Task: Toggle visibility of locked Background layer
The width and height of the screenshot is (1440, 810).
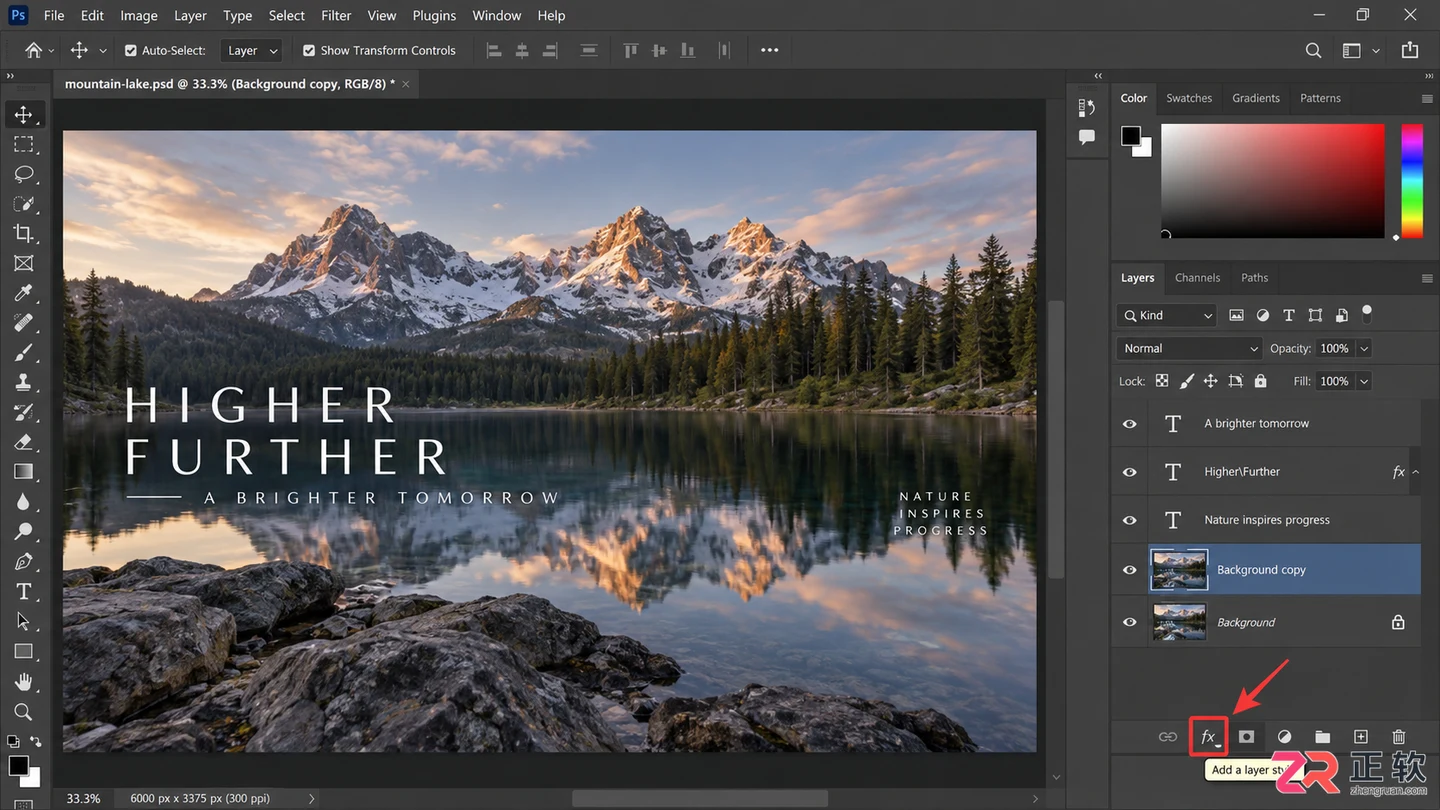Action: (1130, 622)
